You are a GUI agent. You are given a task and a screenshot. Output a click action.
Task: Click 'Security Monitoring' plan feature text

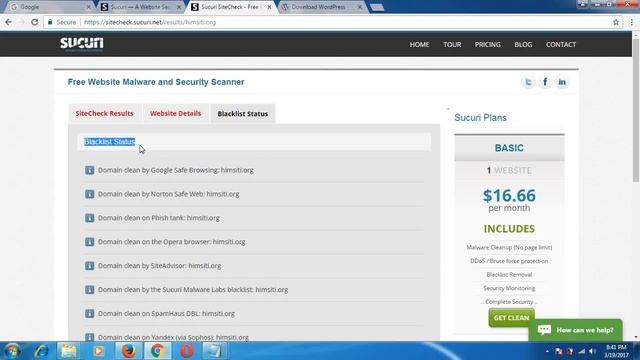click(x=509, y=288)
